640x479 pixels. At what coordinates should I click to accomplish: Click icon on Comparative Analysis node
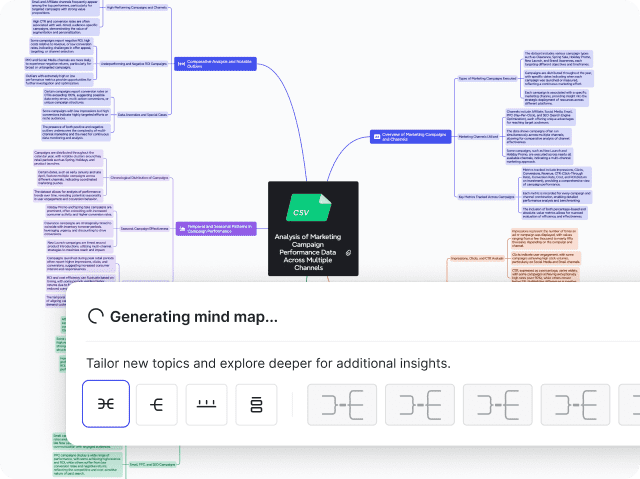click(x=181, y=64)
